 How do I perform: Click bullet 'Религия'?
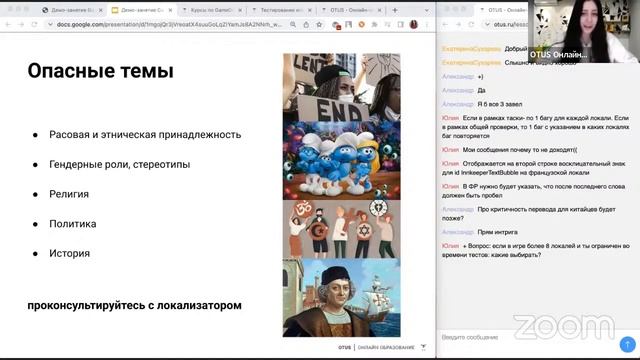[69, 194]
